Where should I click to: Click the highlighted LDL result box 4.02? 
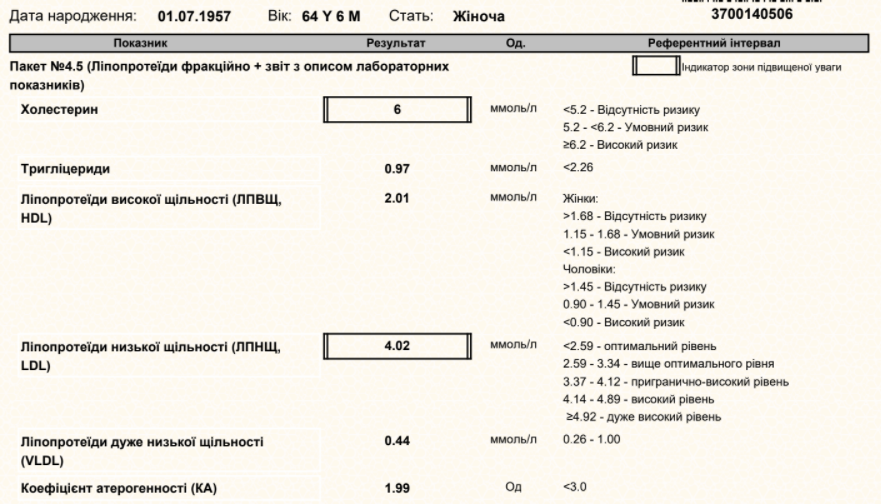(x=397, y=347)
